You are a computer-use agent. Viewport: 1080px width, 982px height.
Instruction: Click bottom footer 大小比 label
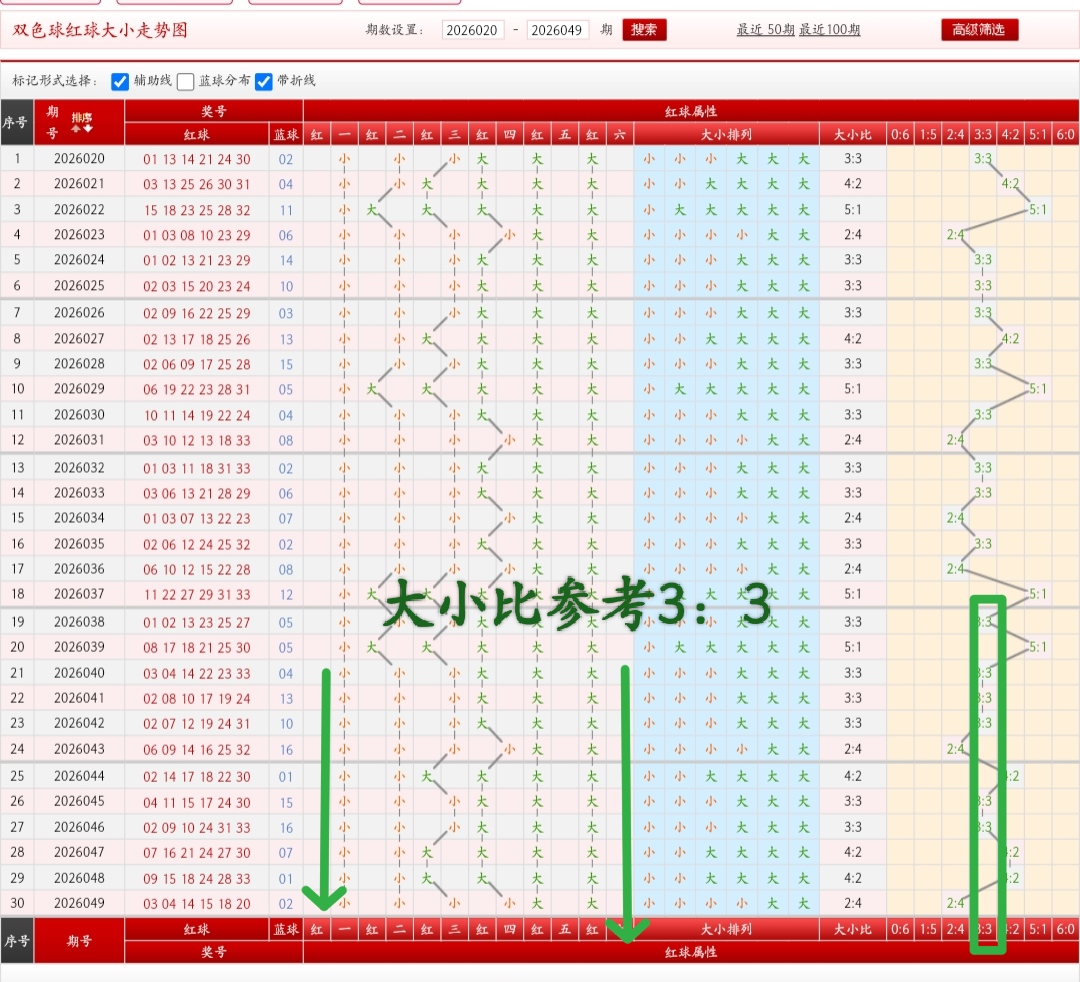pos(853,929)
